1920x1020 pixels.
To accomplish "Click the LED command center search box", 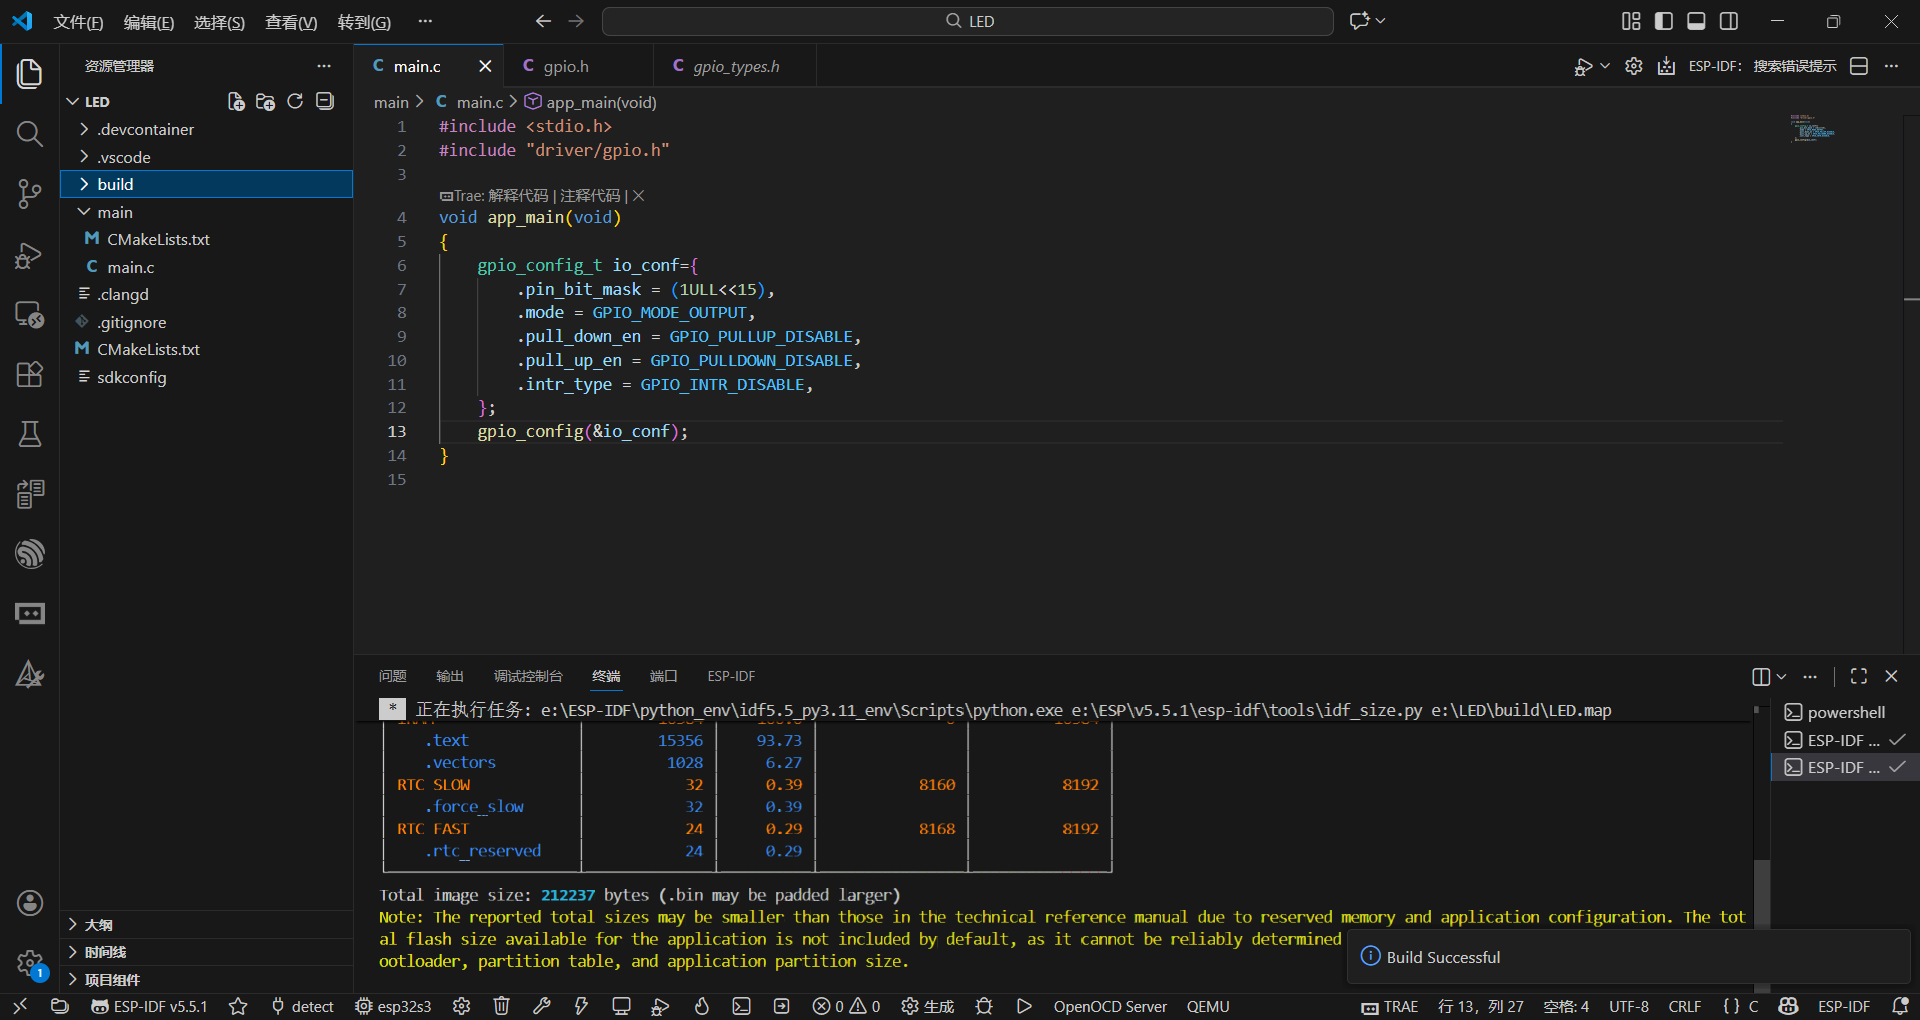I will pyautogui.click(x=968, y=21).
